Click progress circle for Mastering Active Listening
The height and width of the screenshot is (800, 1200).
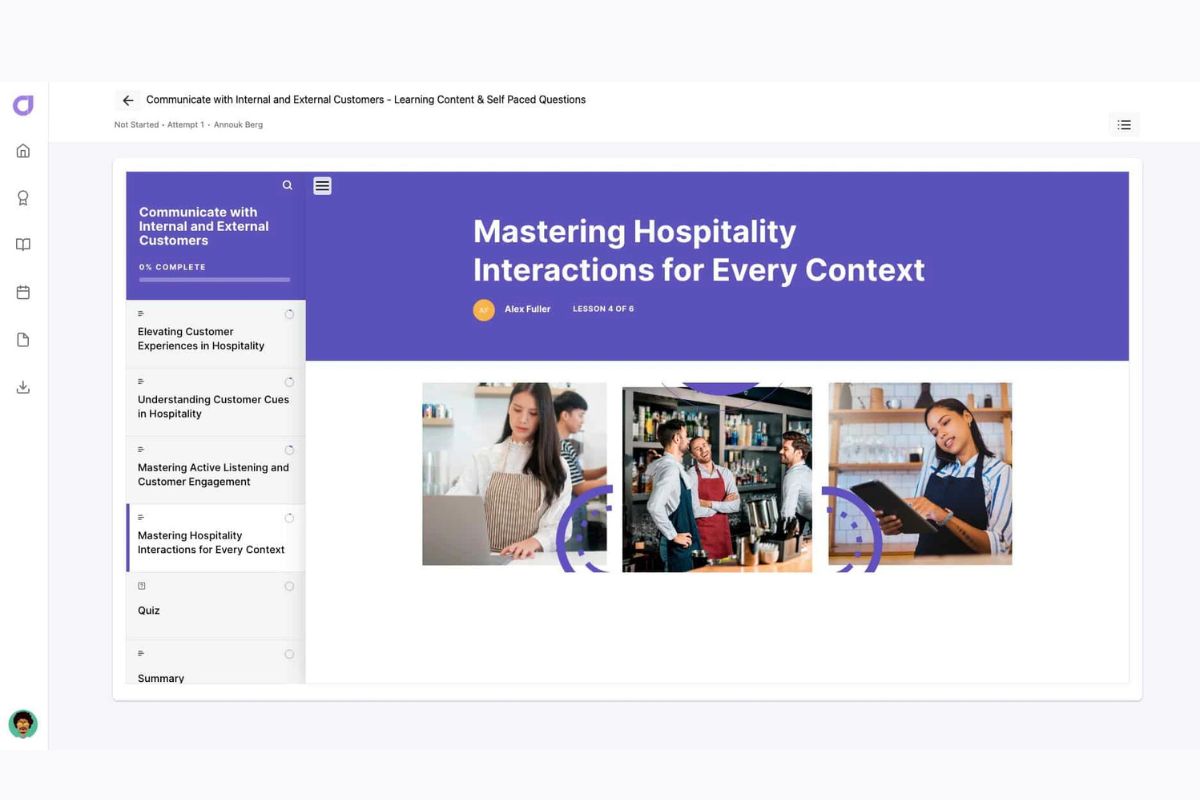tap(289, 450)
